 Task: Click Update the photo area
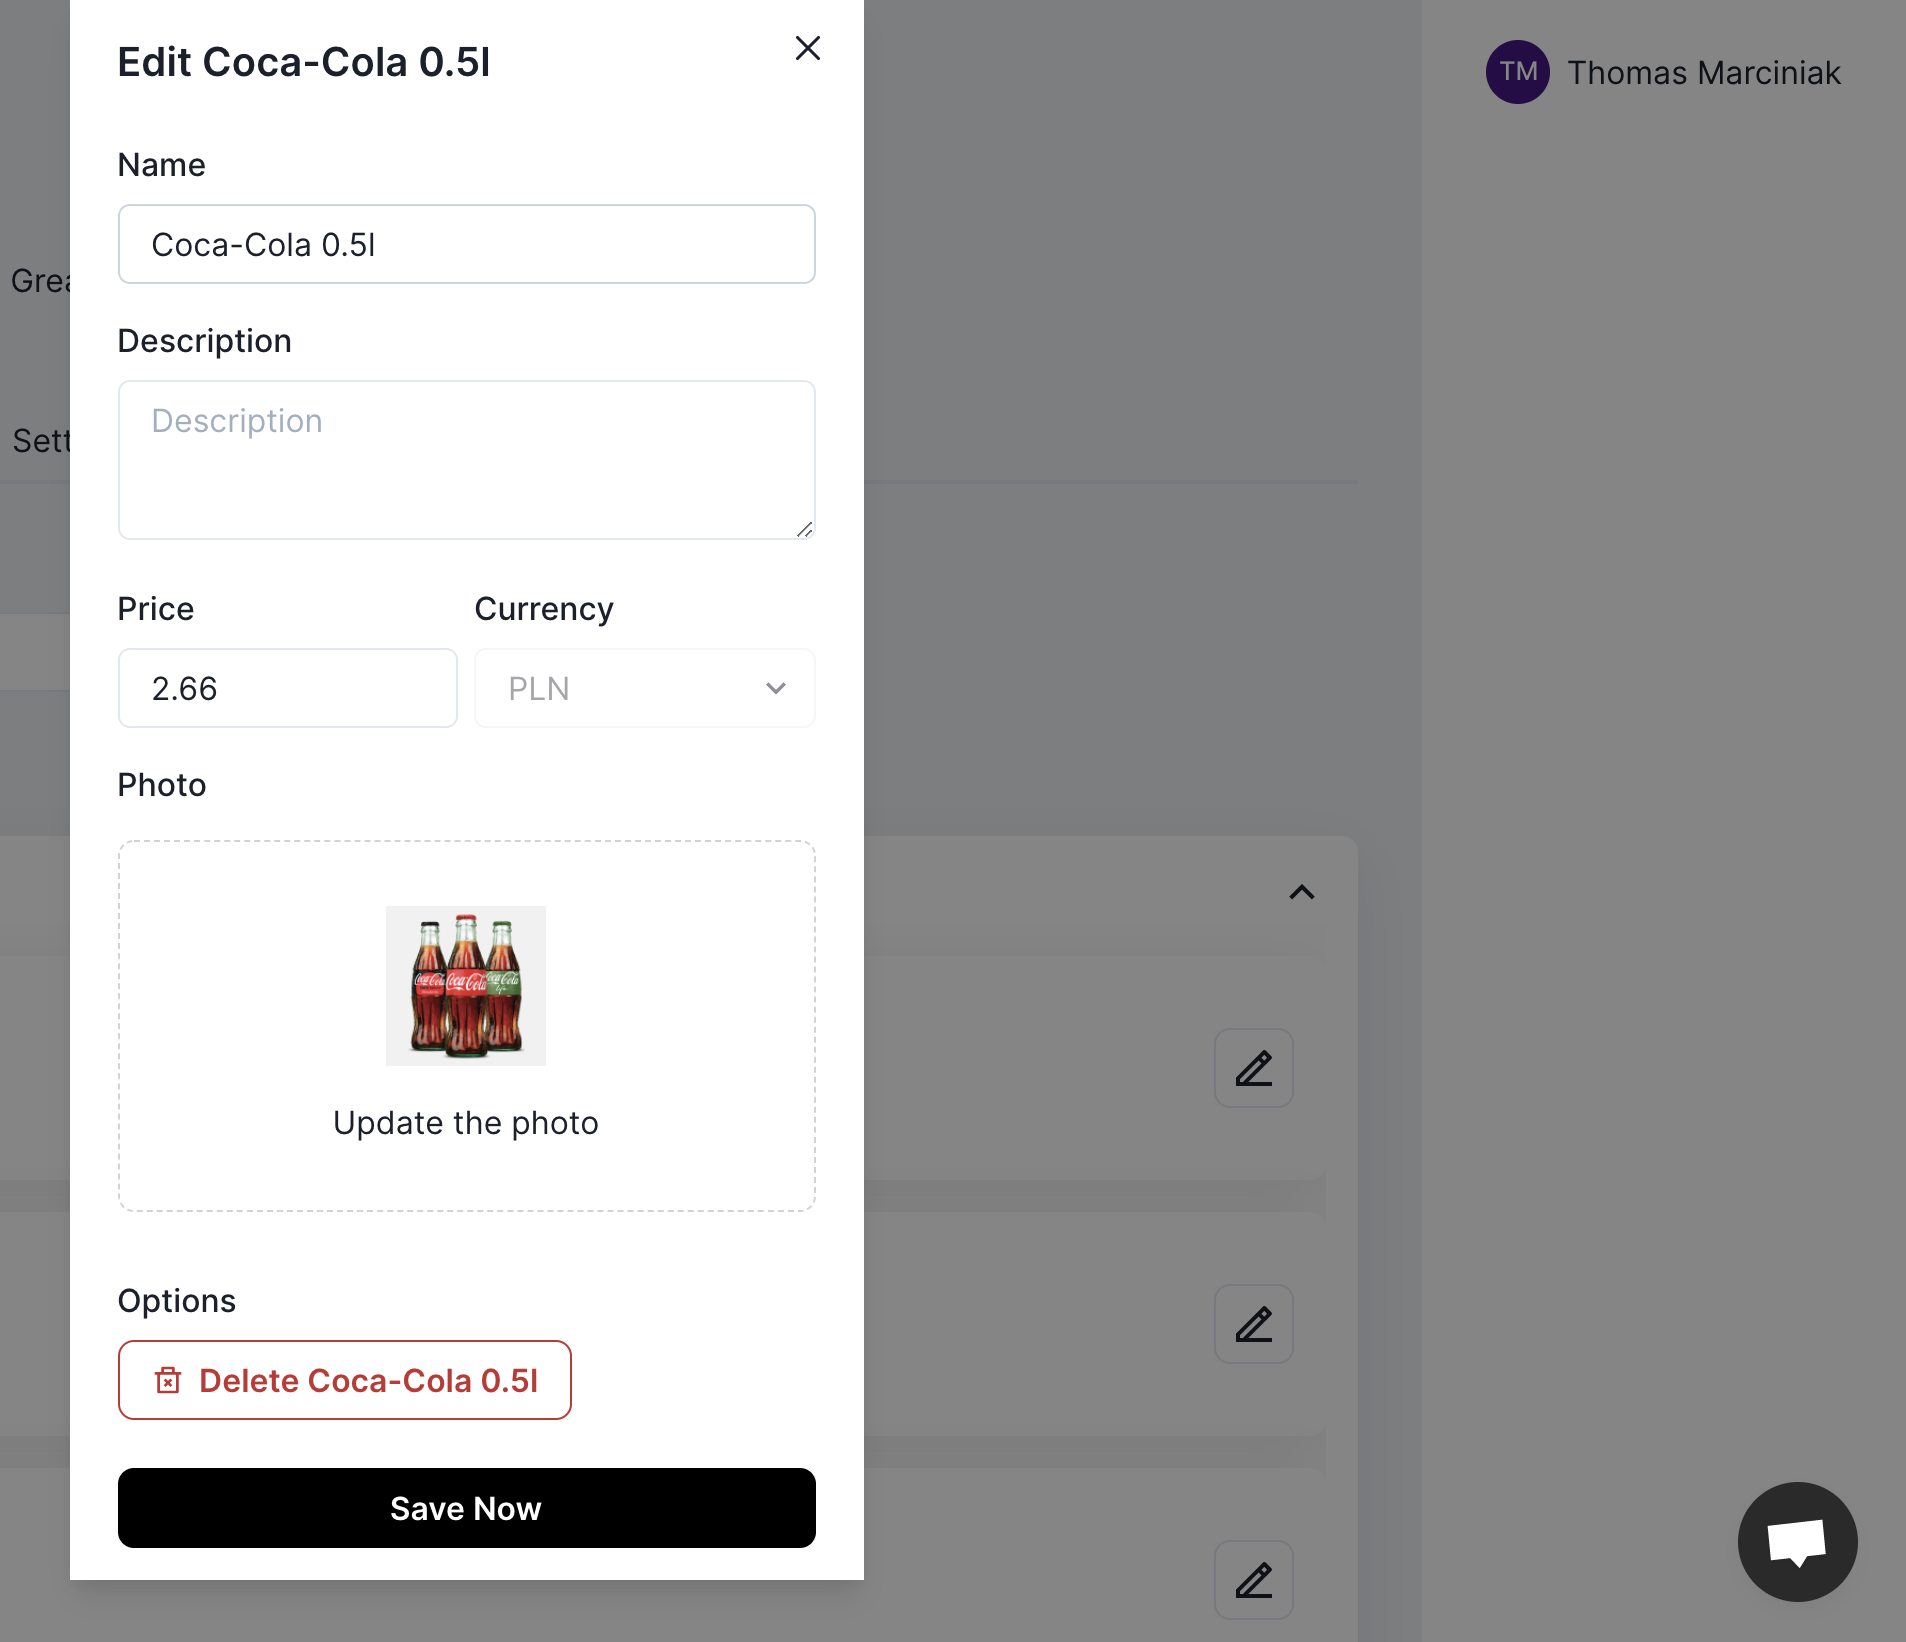tap(465, 1122)
